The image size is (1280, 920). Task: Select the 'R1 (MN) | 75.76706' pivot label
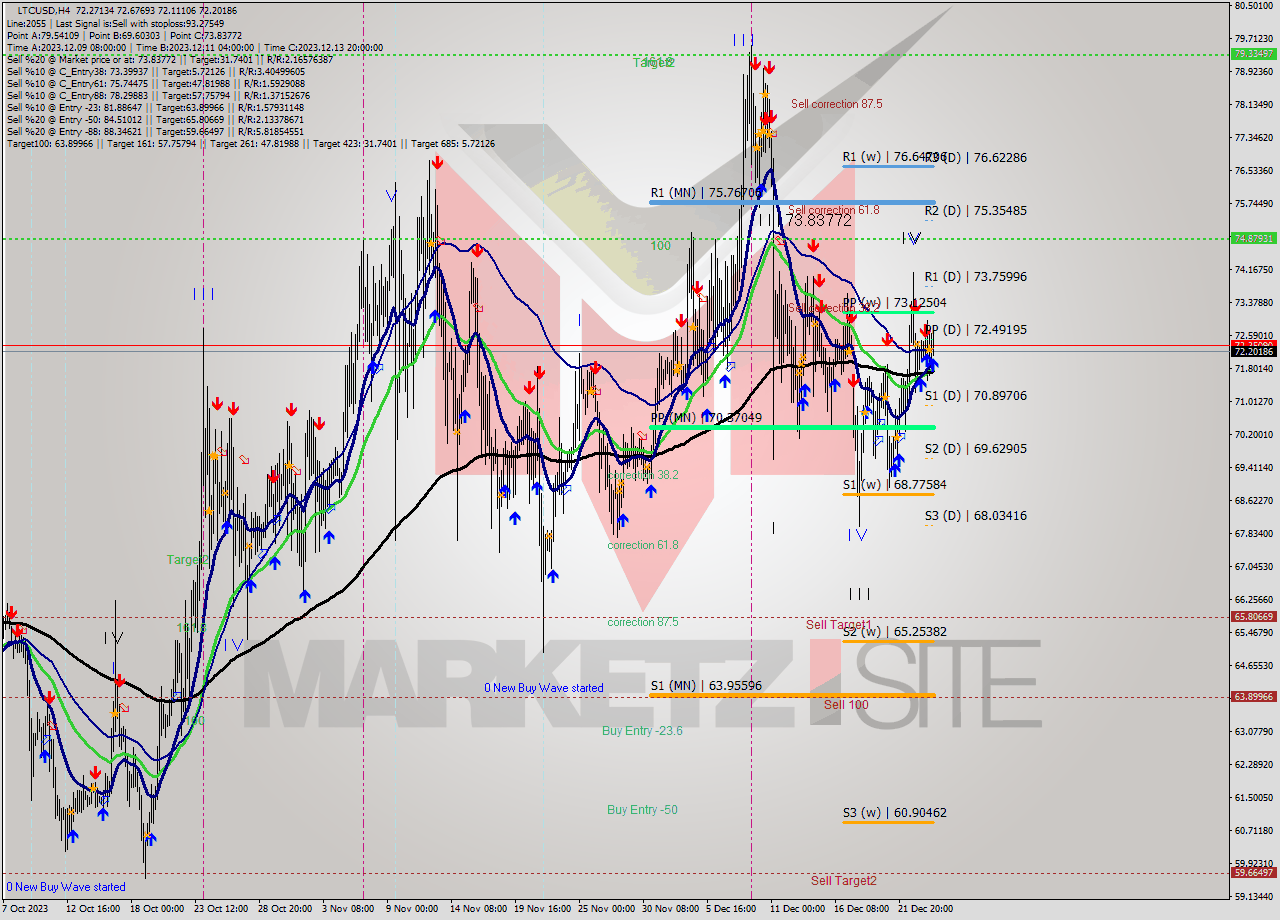(x=706, y=193)
